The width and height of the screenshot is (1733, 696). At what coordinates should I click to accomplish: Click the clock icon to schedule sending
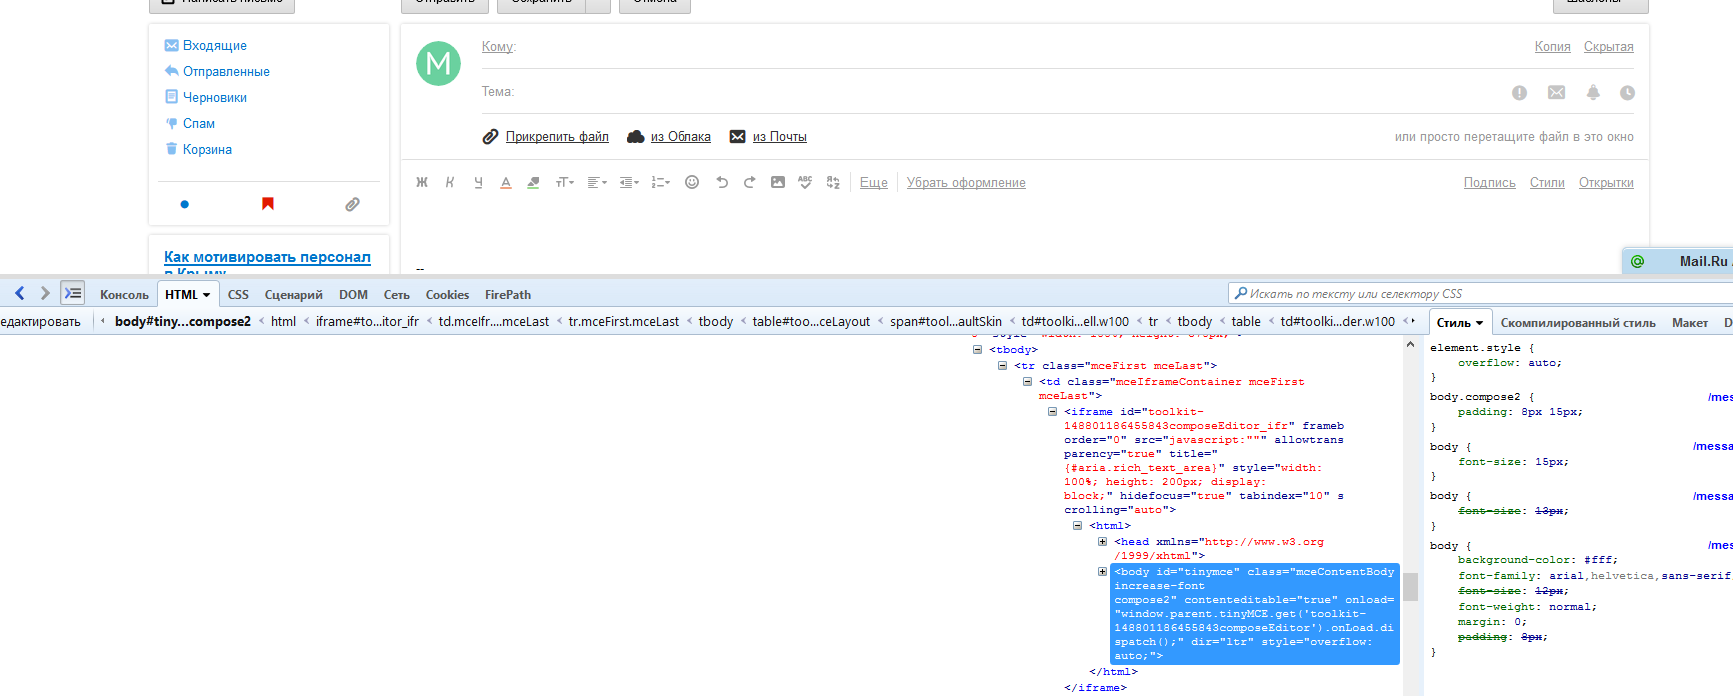coord(1627,93)
